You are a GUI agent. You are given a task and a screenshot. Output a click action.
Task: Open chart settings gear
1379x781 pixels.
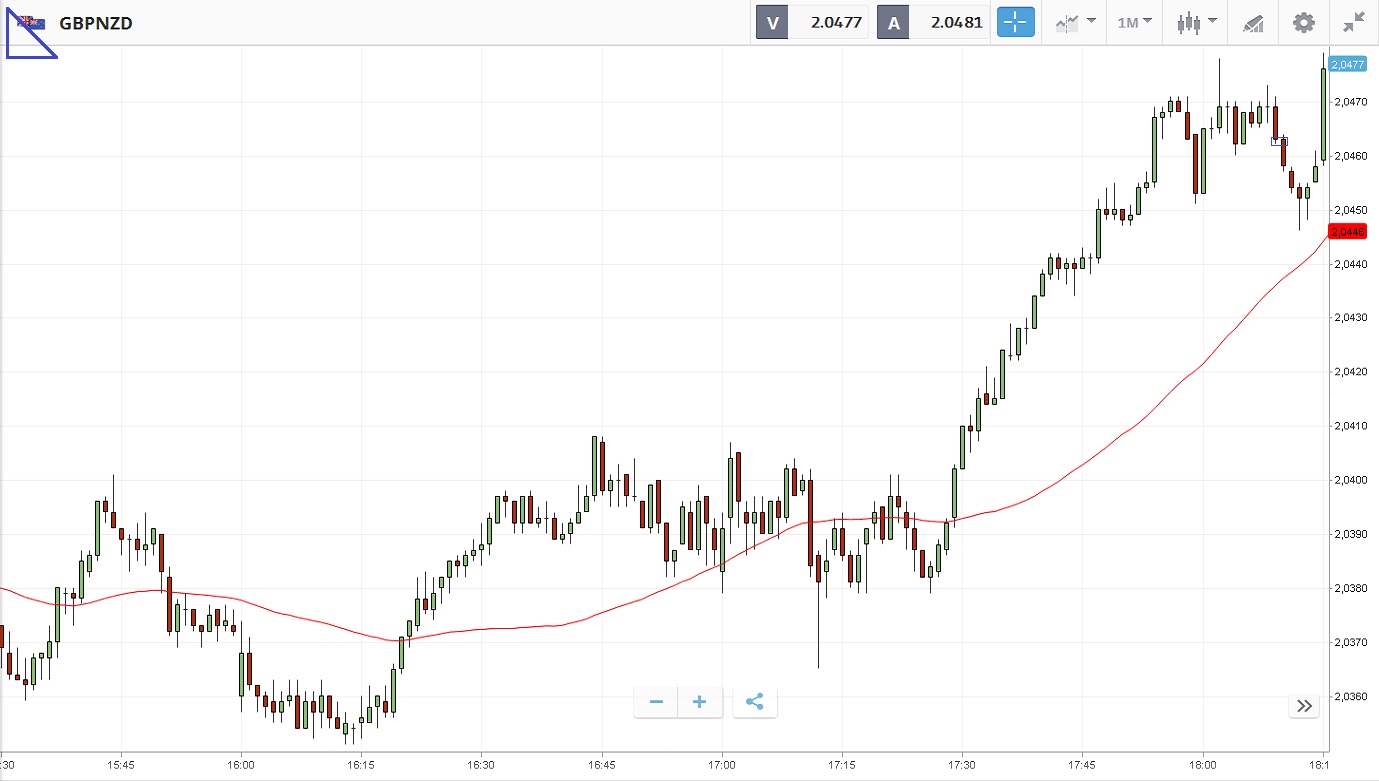tap(1303, 22)
